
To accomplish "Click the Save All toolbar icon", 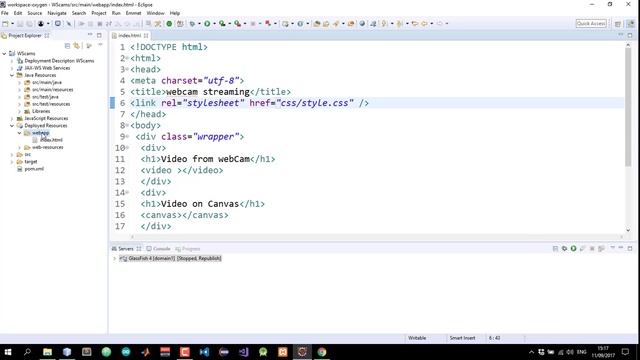I will tap(29, 24).
